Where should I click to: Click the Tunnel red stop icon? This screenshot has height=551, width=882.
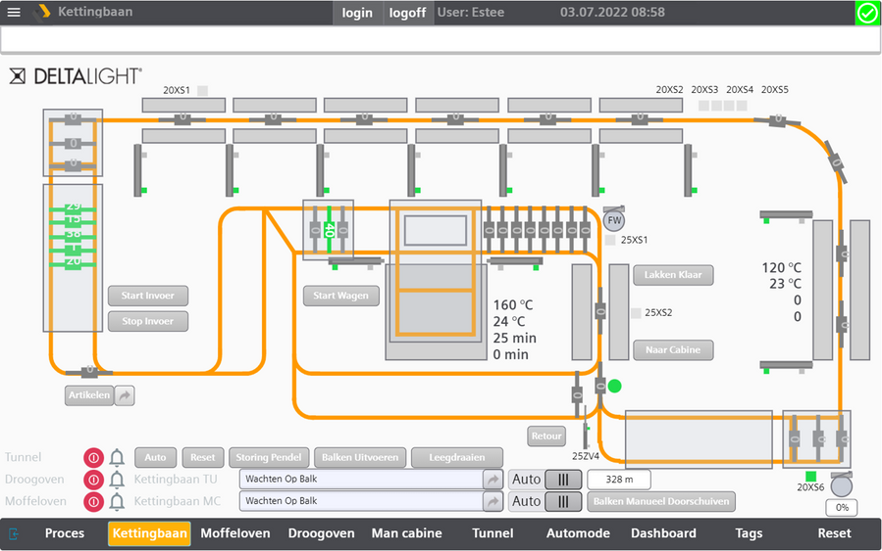[93, 458]
